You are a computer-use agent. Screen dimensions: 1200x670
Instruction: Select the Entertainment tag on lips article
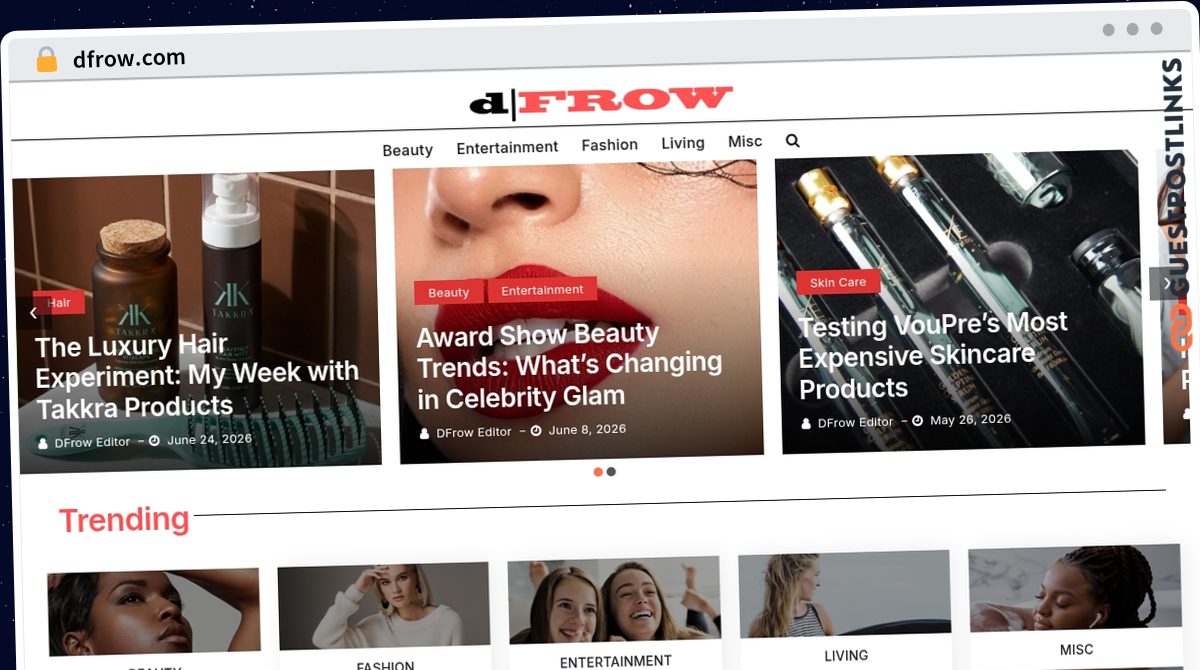[x=542, y=290]
